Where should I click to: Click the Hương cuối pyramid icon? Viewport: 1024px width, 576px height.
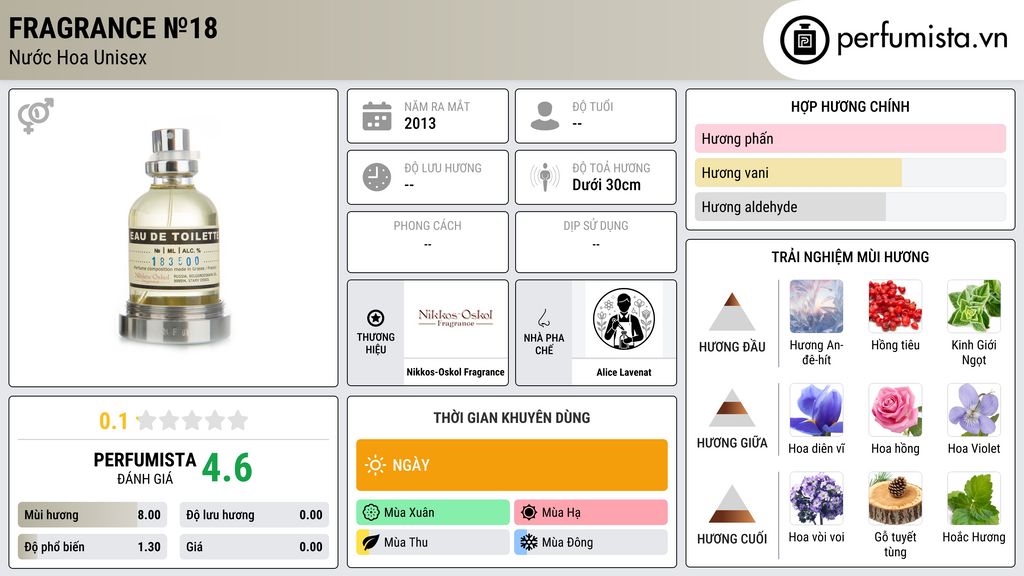(x=732, y=504)
